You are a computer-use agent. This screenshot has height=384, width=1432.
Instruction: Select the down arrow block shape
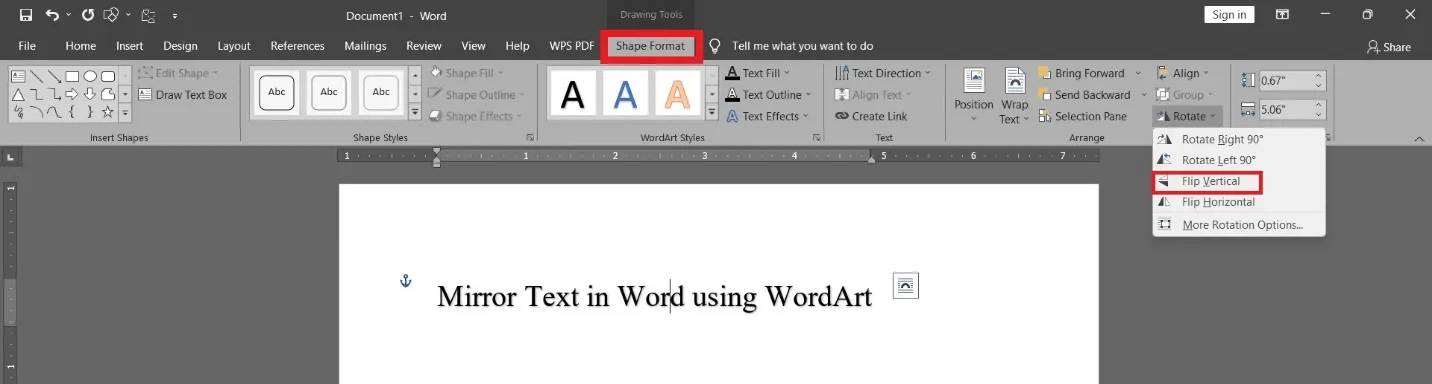(x=90, y=94)
